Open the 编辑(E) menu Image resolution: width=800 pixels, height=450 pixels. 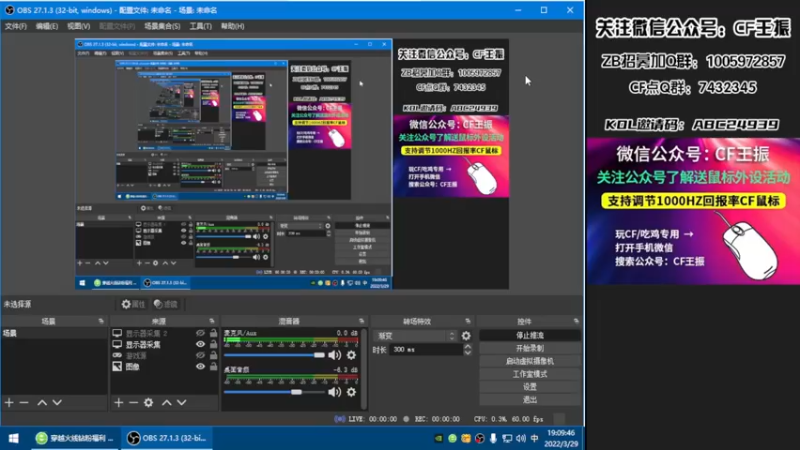pos(46,26)
